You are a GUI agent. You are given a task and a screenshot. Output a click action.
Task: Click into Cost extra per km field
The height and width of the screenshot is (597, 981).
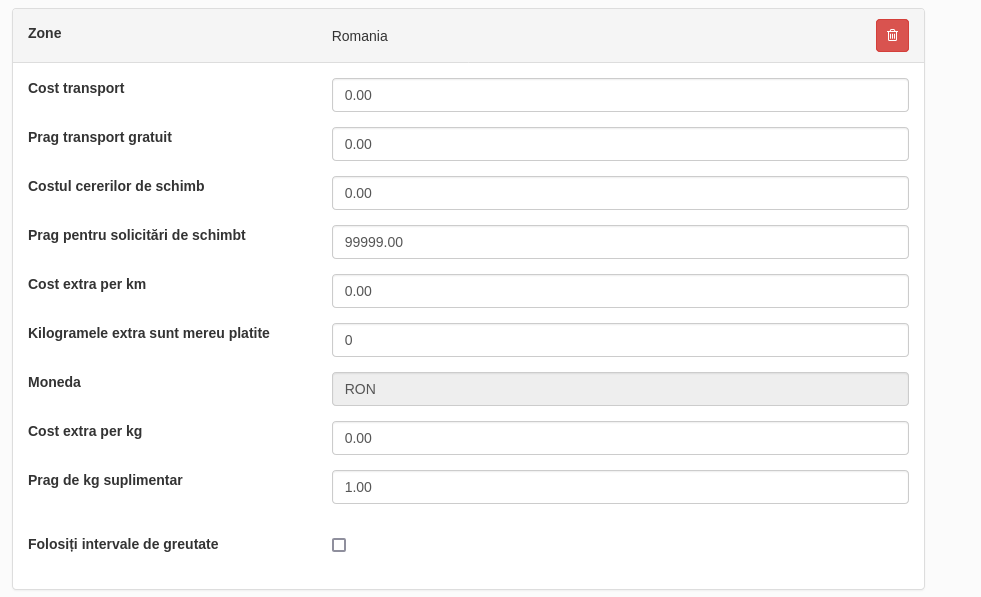click(620, 291)
